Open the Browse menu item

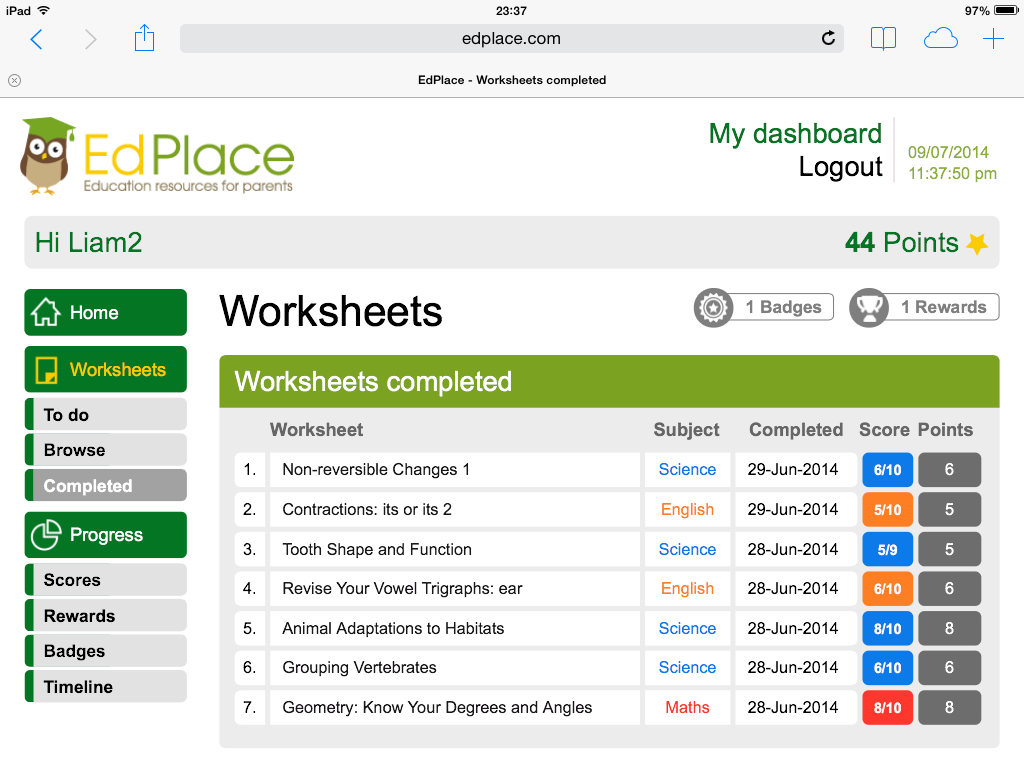point(106,450)
